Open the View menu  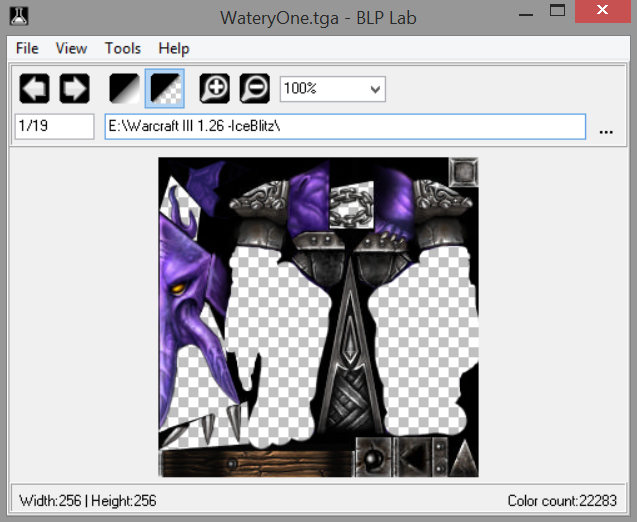[x=72, y=49]
